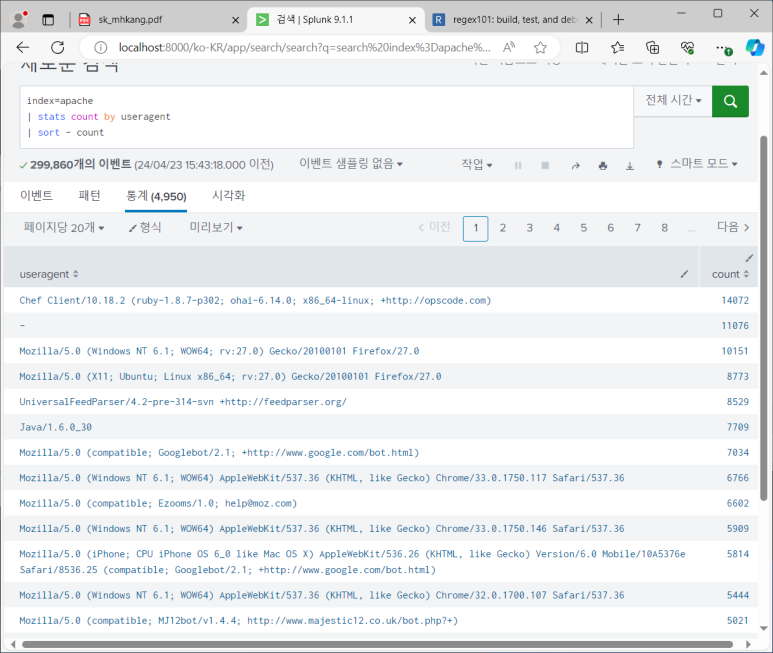773x653 pixels.
Task: Pause the search job
Action: [518, 166]
